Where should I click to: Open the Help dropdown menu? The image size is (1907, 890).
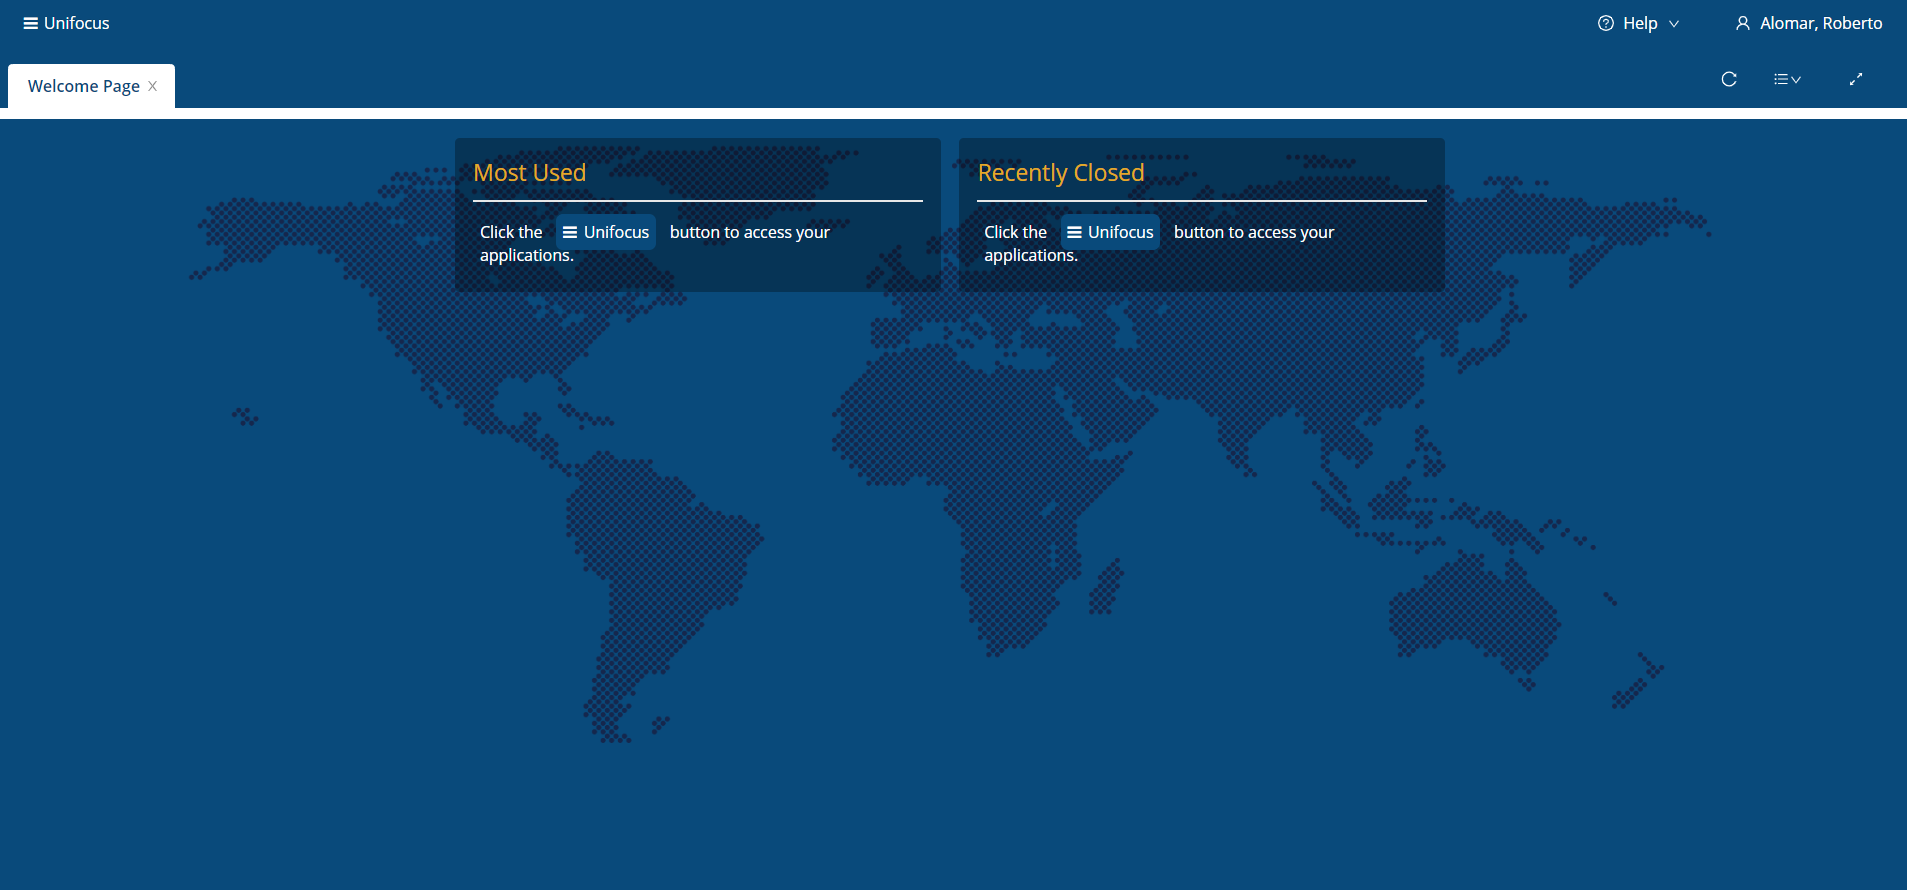[x=1638, y=23]
